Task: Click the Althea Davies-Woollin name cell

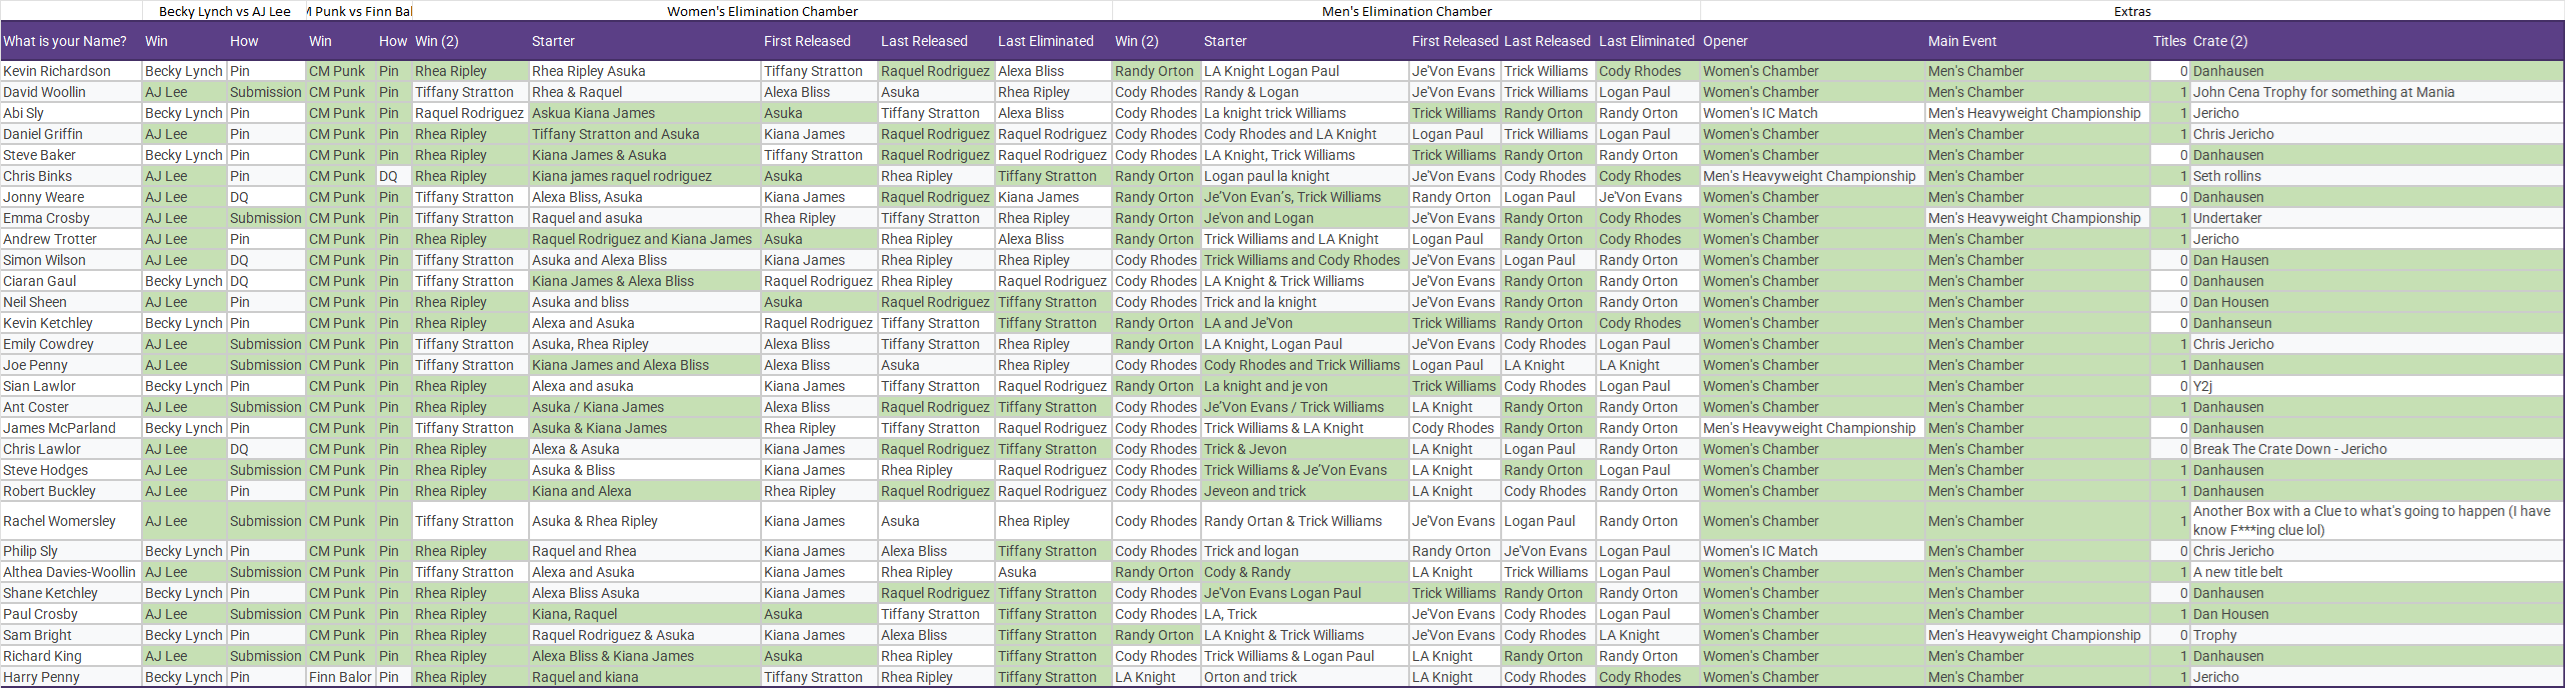Action: [x=69, y=572]
